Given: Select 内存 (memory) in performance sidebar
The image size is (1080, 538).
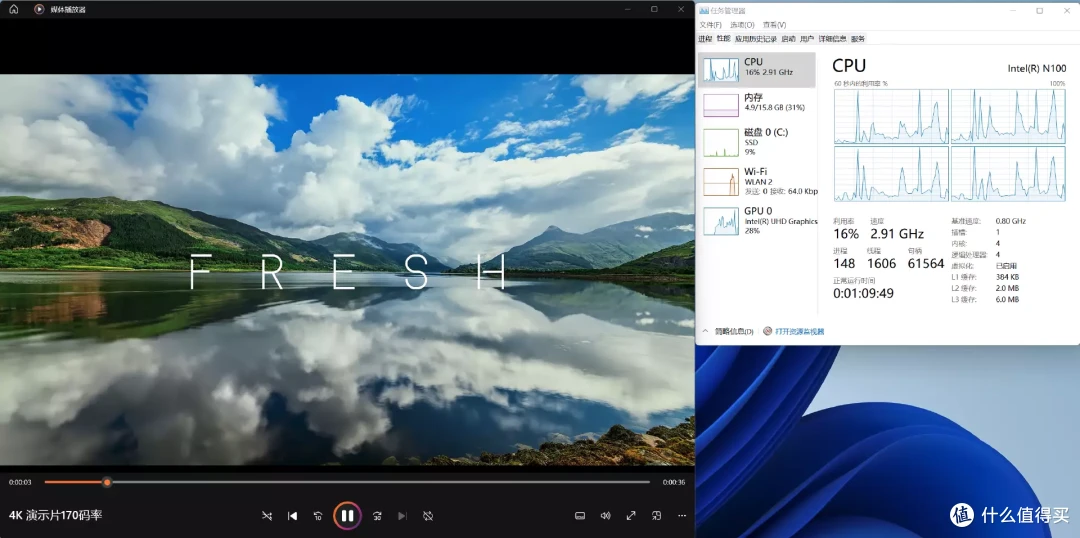Looking at the screenshot, I should 756,105.
